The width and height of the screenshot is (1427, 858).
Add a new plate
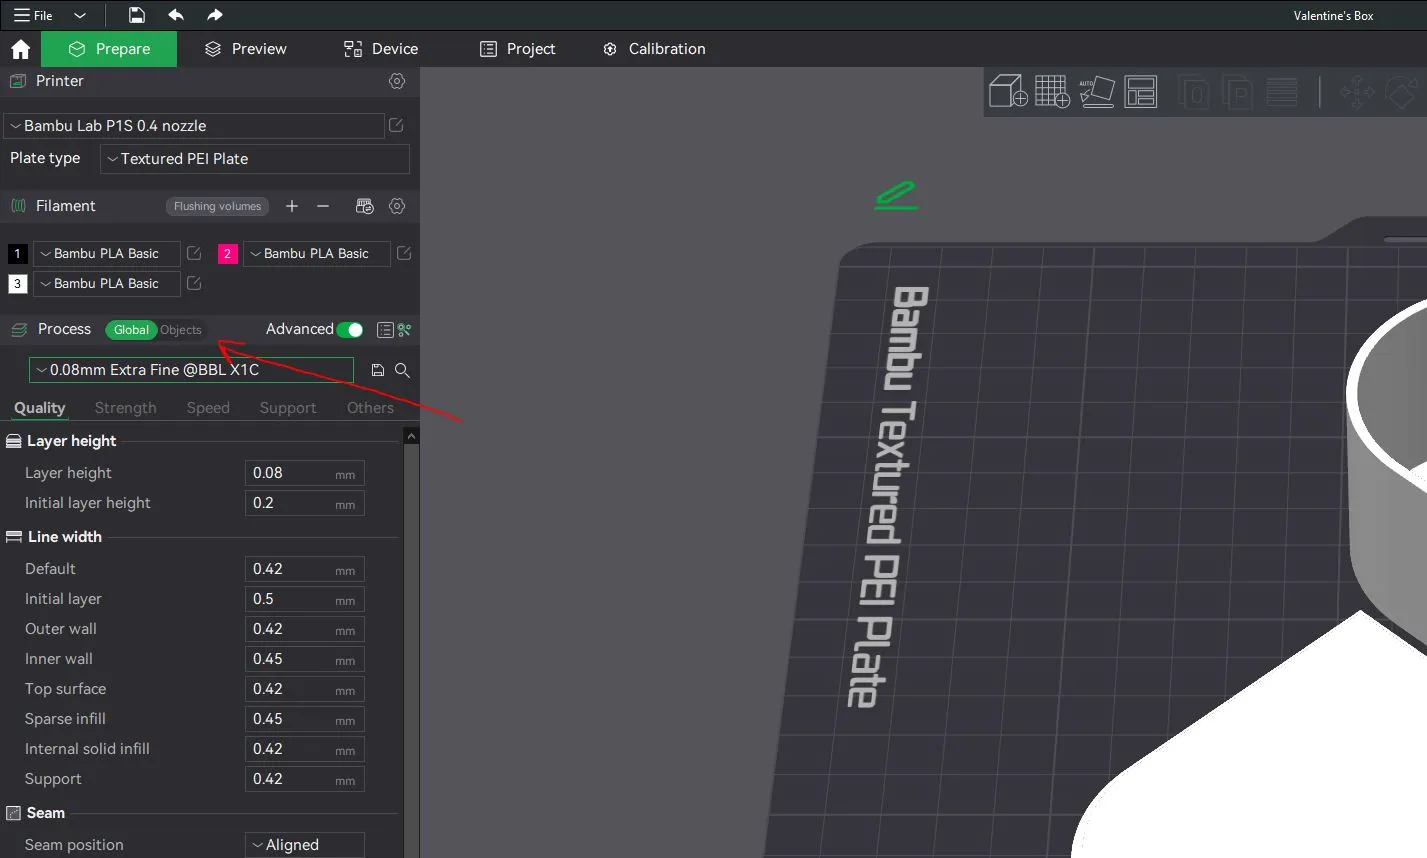pyautogui.click(x=1052, y=91)
